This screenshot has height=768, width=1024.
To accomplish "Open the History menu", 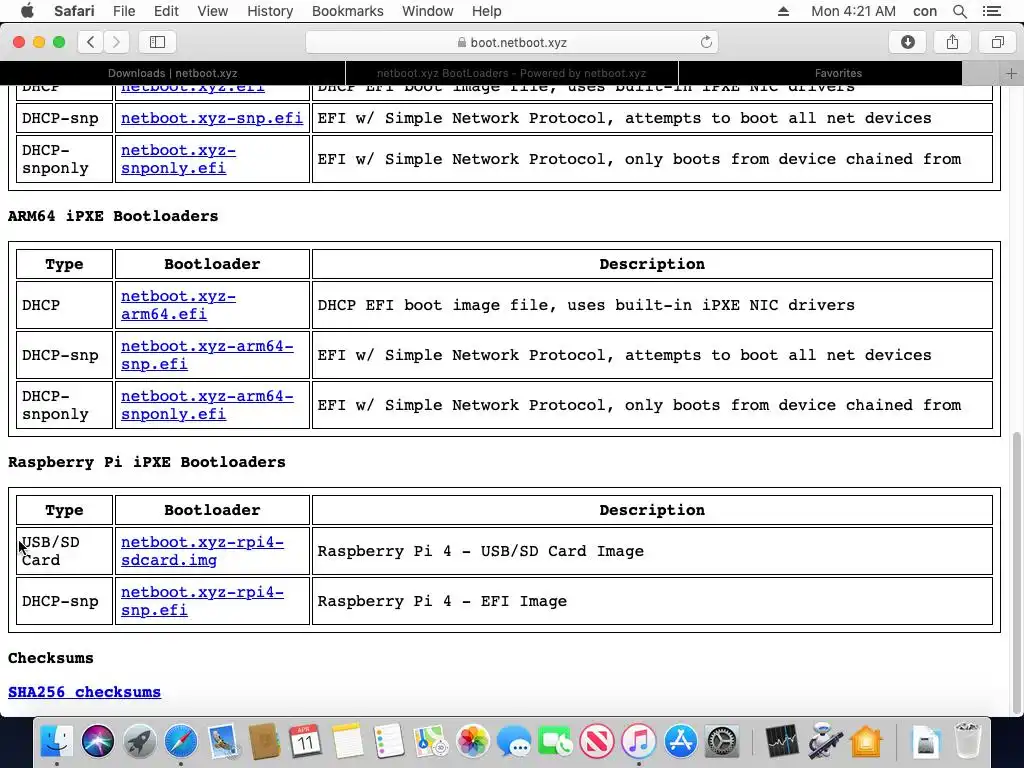I will click(x=270, y=11).
